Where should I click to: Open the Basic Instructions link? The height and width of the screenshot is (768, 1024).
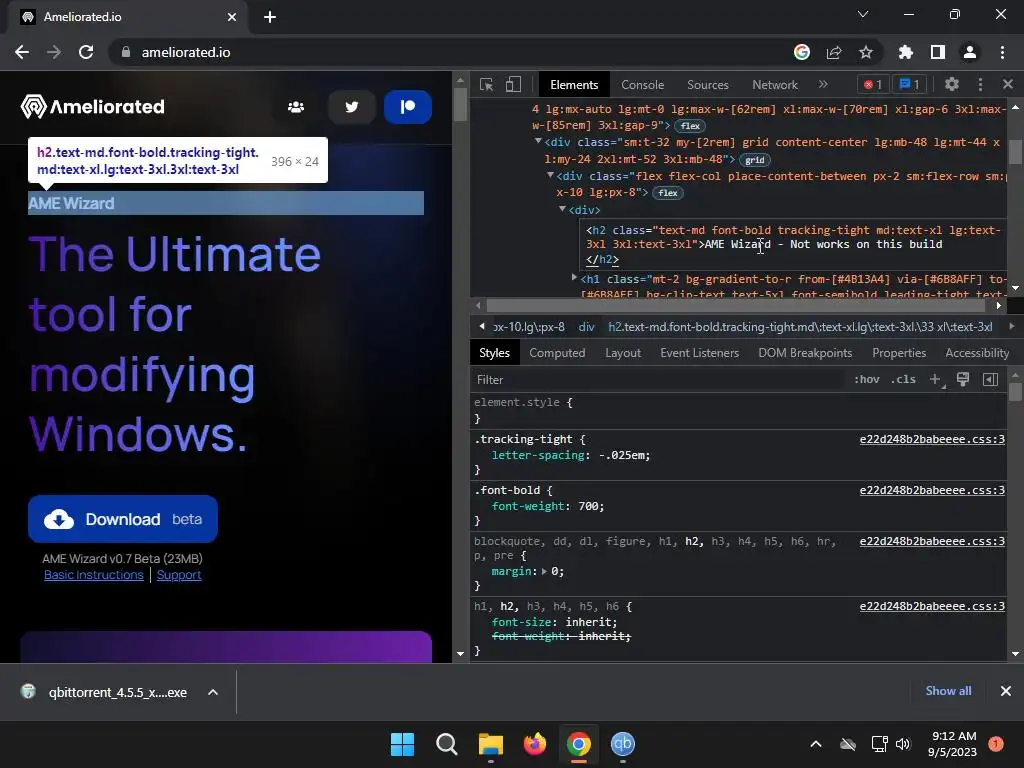pyautogui.click(x=93, y=575)
